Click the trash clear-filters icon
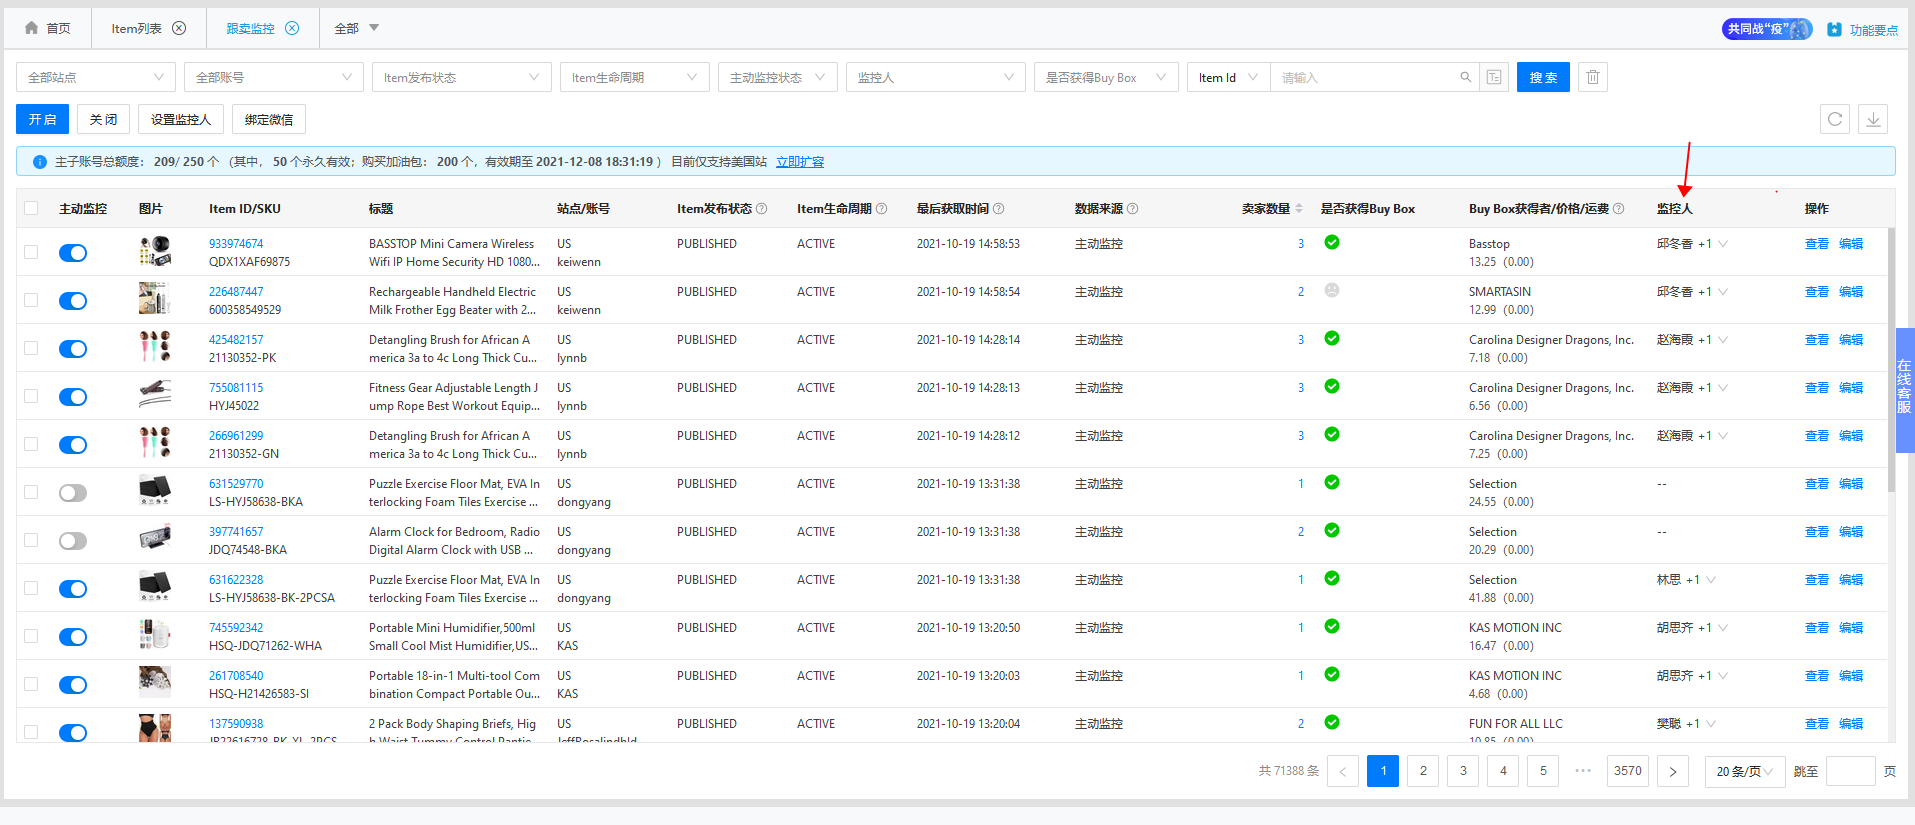 [1593, 77]
